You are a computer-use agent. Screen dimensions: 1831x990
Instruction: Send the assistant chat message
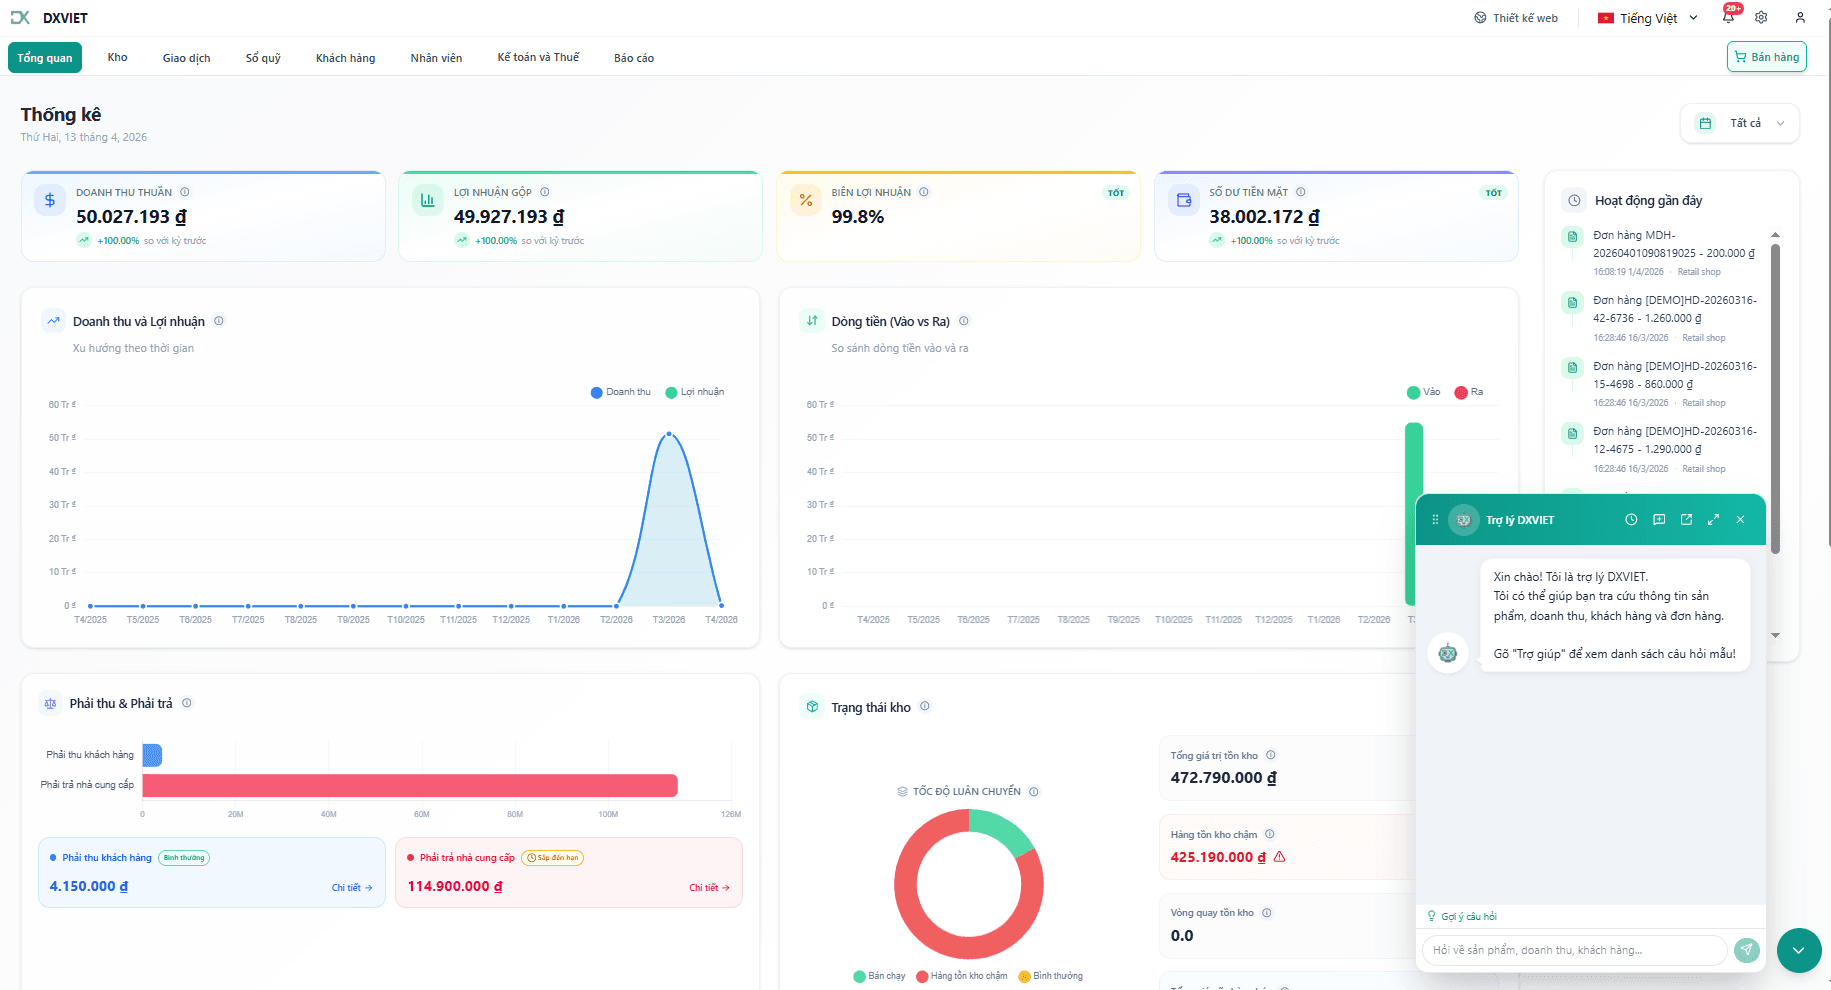[1746, 950]
